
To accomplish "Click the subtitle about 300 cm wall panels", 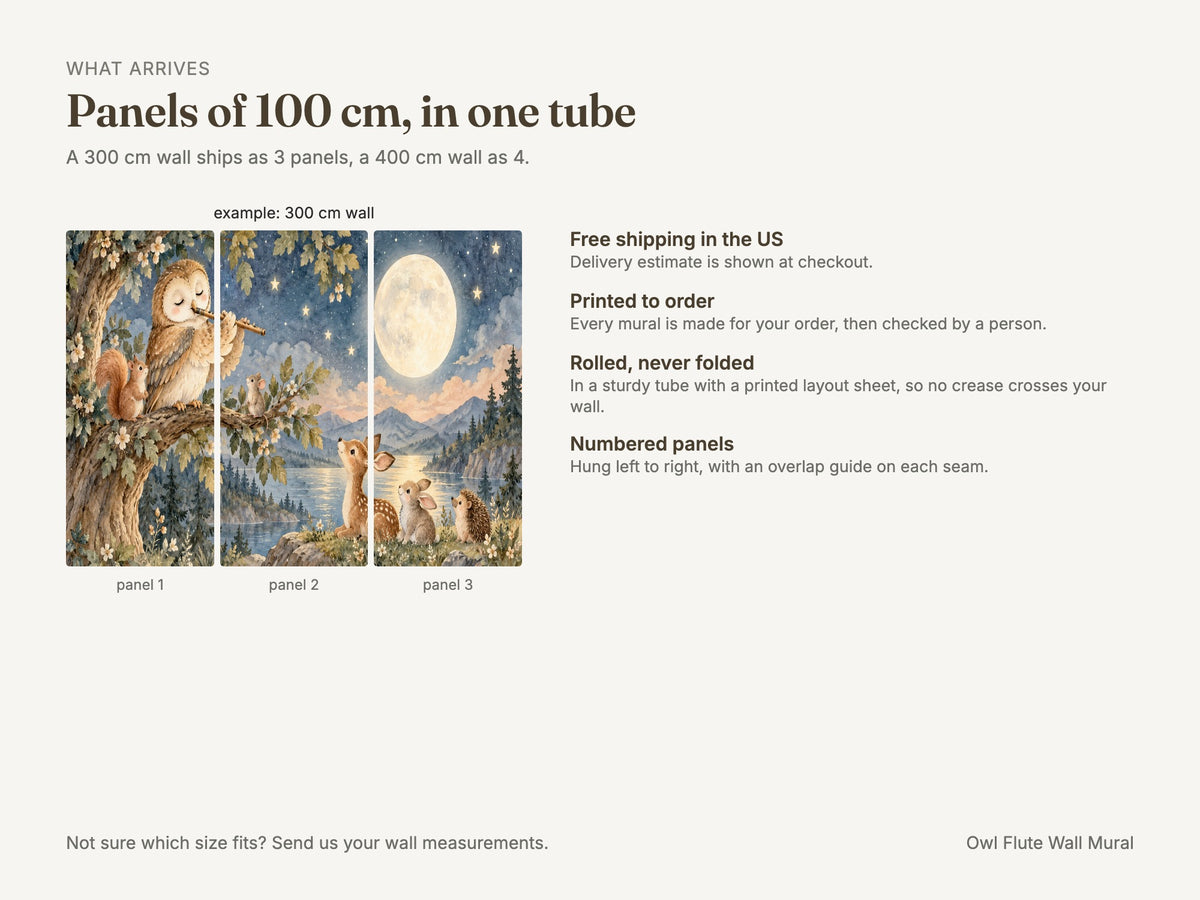I will point(298,157).
